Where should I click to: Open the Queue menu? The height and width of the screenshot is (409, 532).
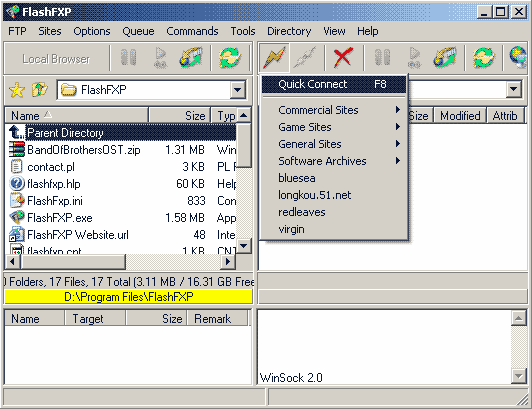coord(138,31)
